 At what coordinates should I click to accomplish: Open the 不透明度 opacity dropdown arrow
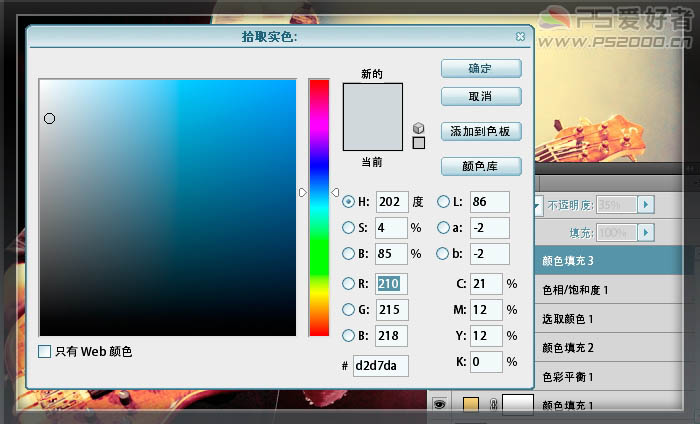(x=646, y=205)
